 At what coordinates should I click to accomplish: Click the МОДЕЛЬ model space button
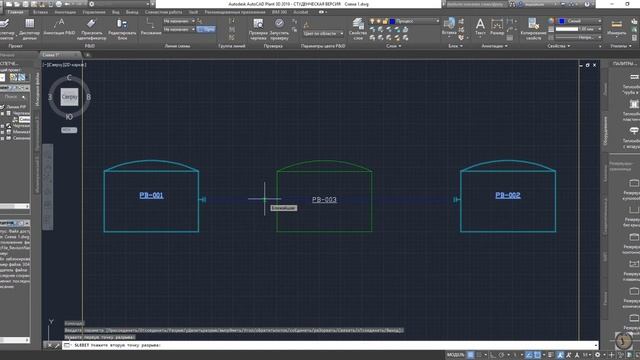point(456,355)
